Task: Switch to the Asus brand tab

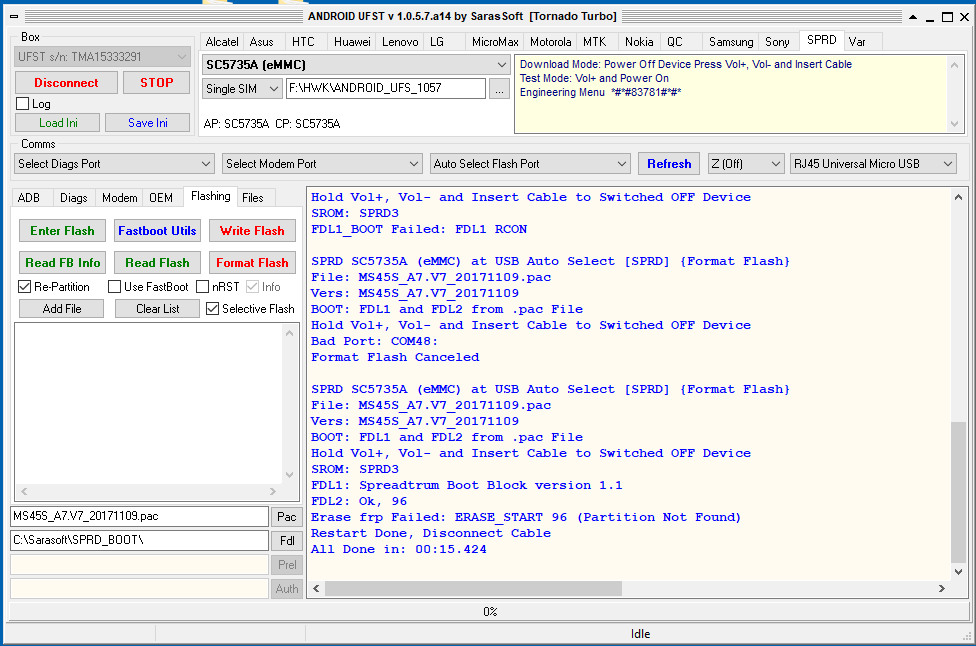Action: pos(261,42)
